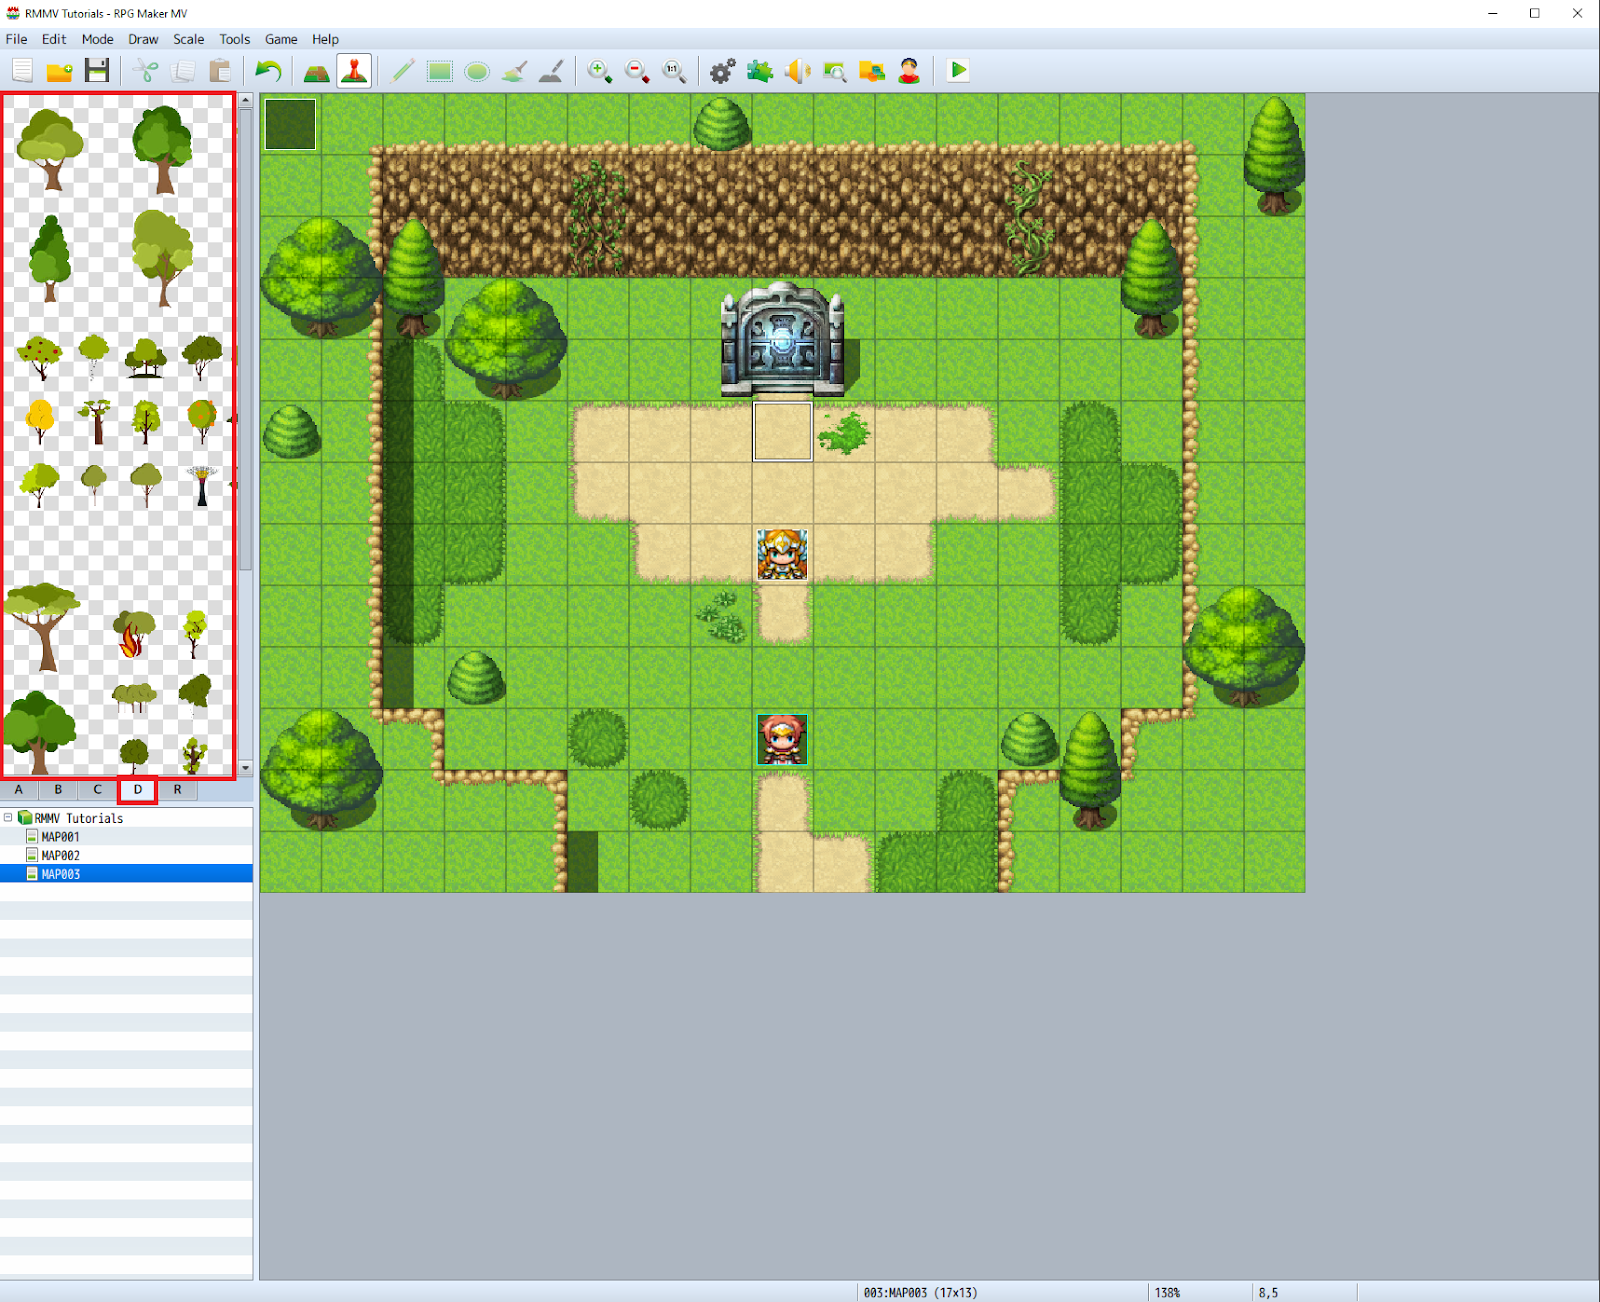Click the 138% zoom status text
The width and height of the screenshot is (1600, 1302).
tap(1167, 1293)
